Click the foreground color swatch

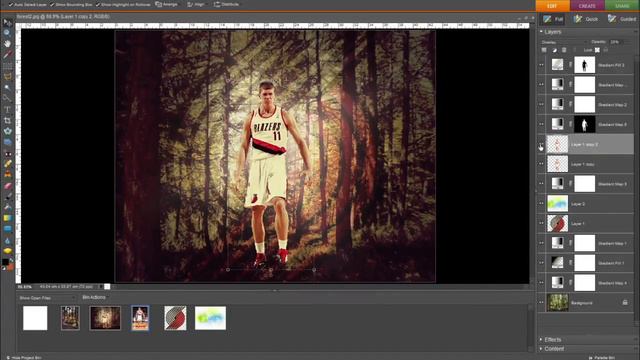pyautogui.click(x=5, y=262)
